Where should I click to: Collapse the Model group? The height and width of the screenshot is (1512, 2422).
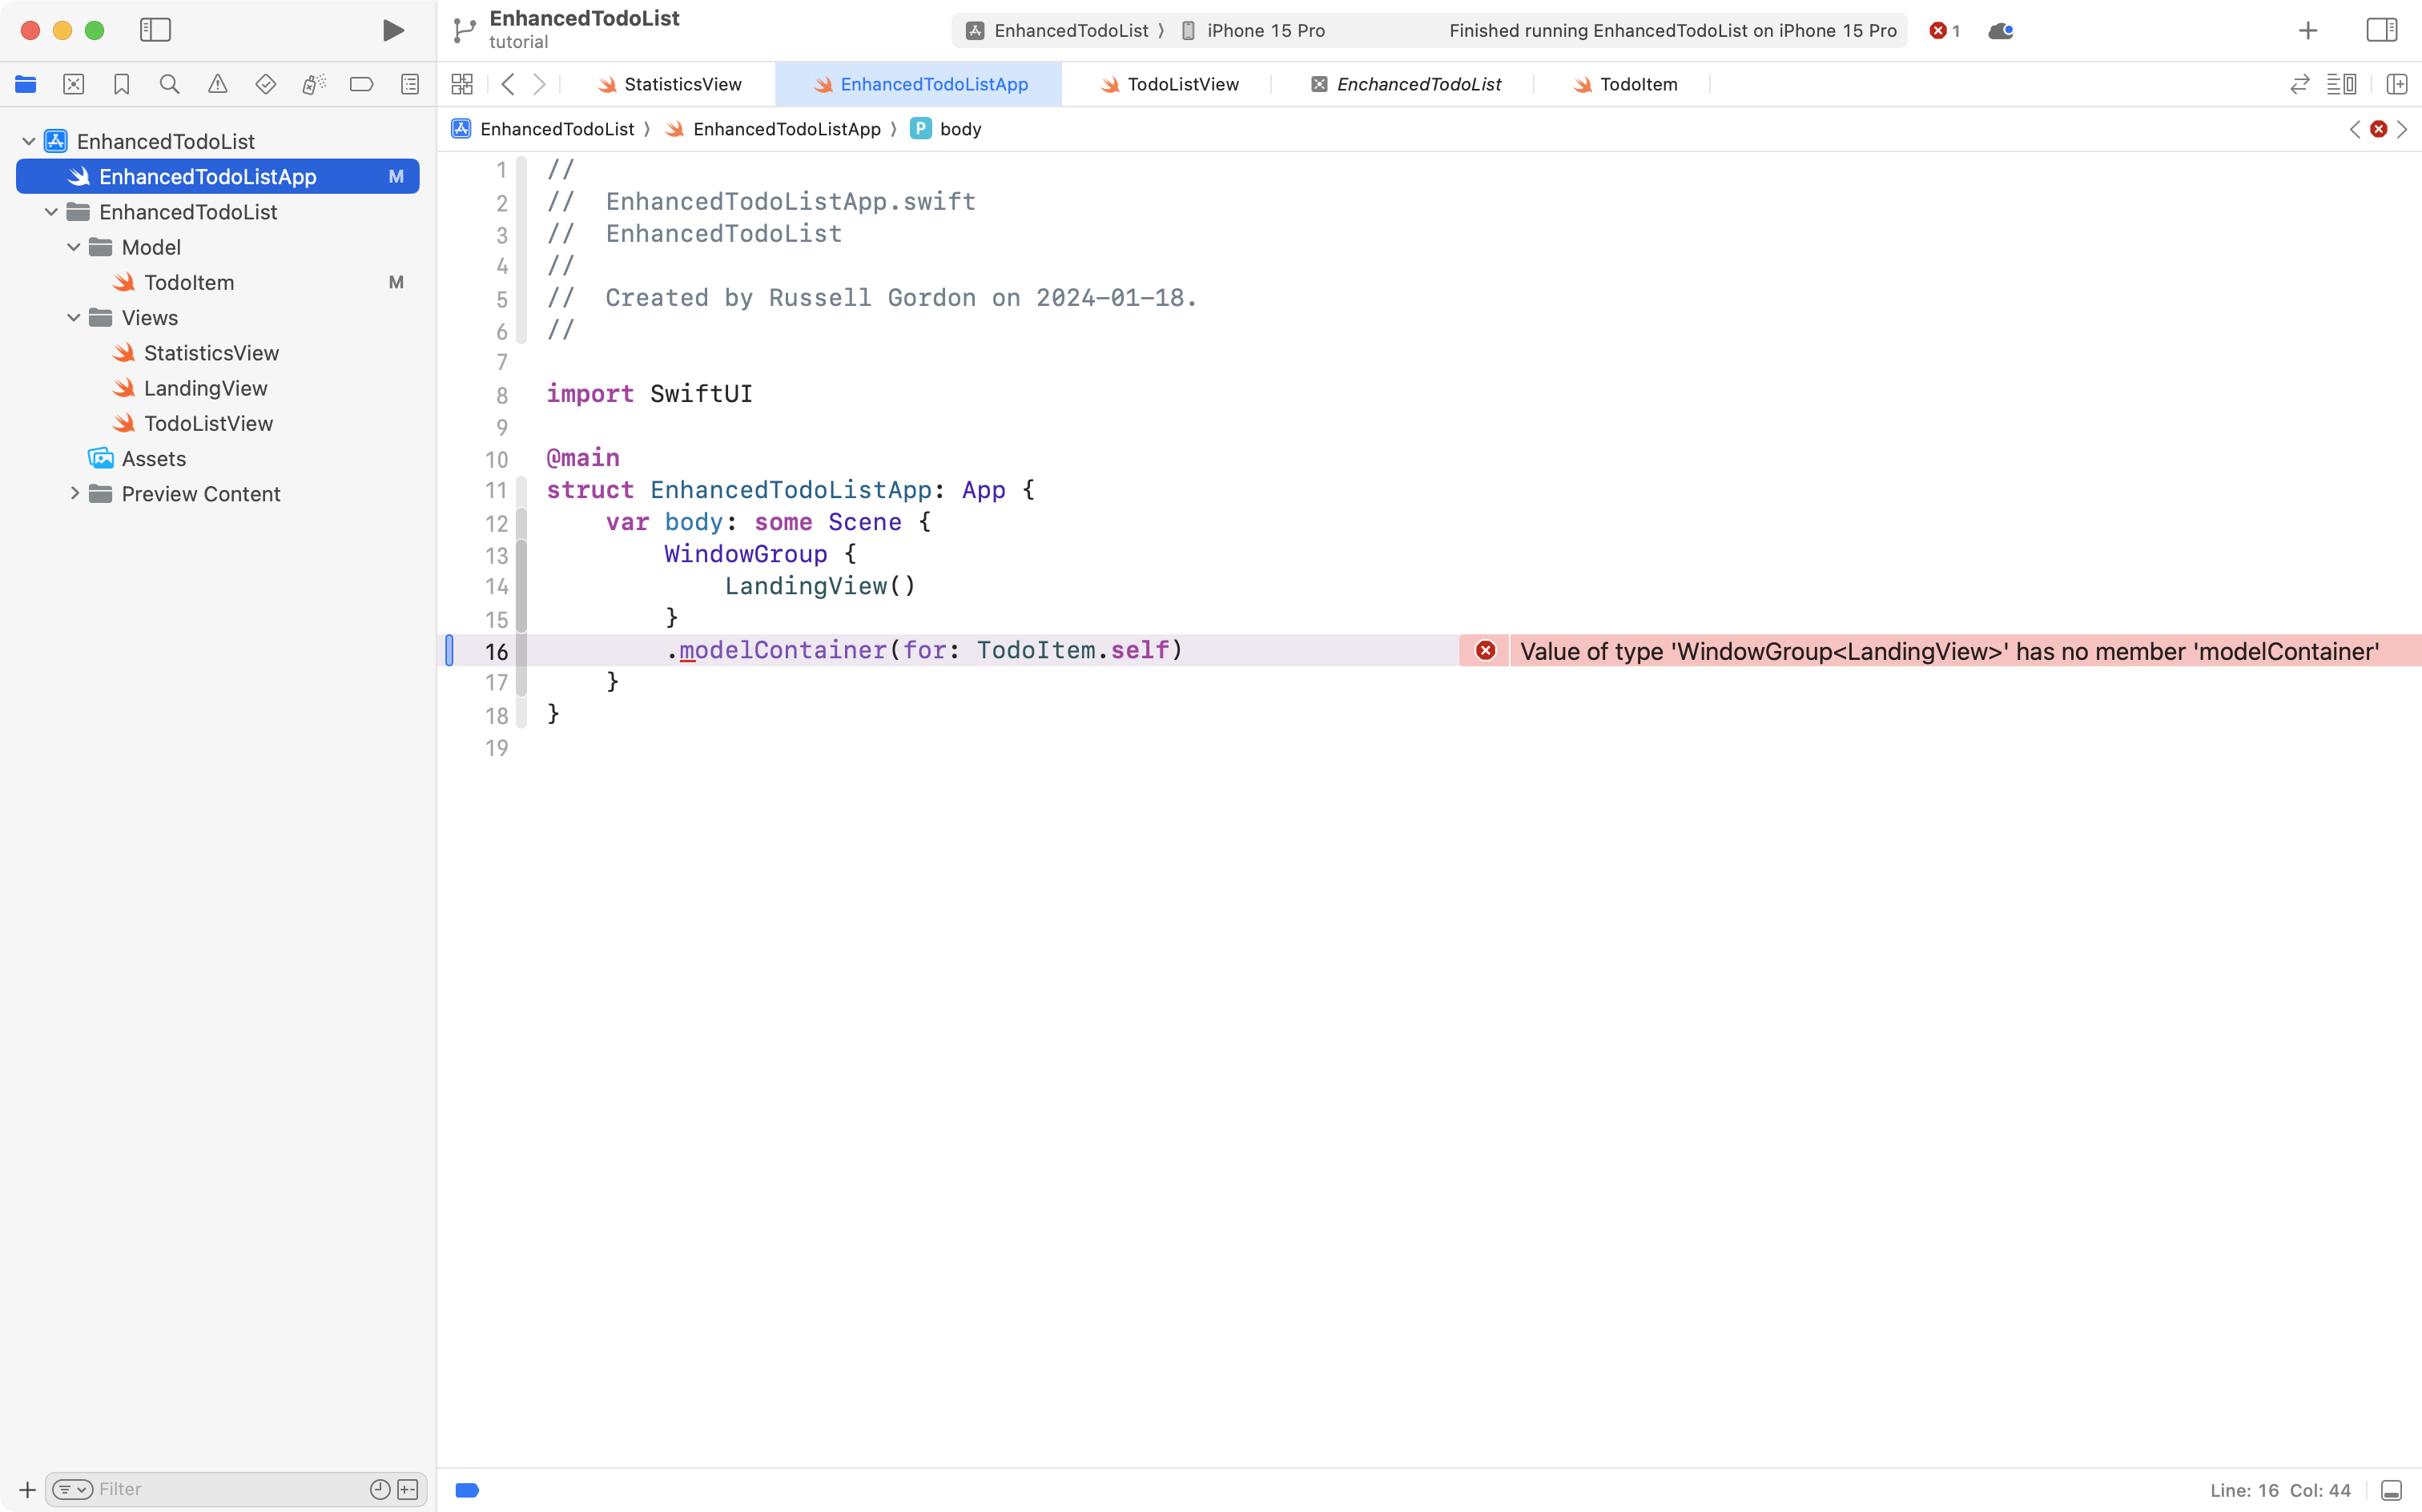coord(72,247)
